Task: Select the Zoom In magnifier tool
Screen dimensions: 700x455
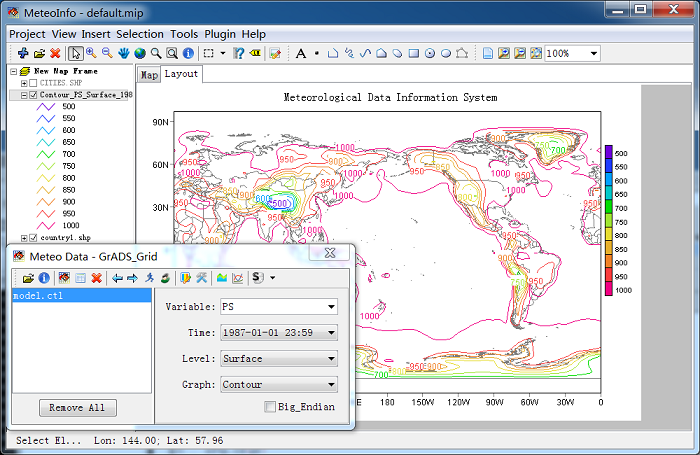Action: [x=92, y=53]
